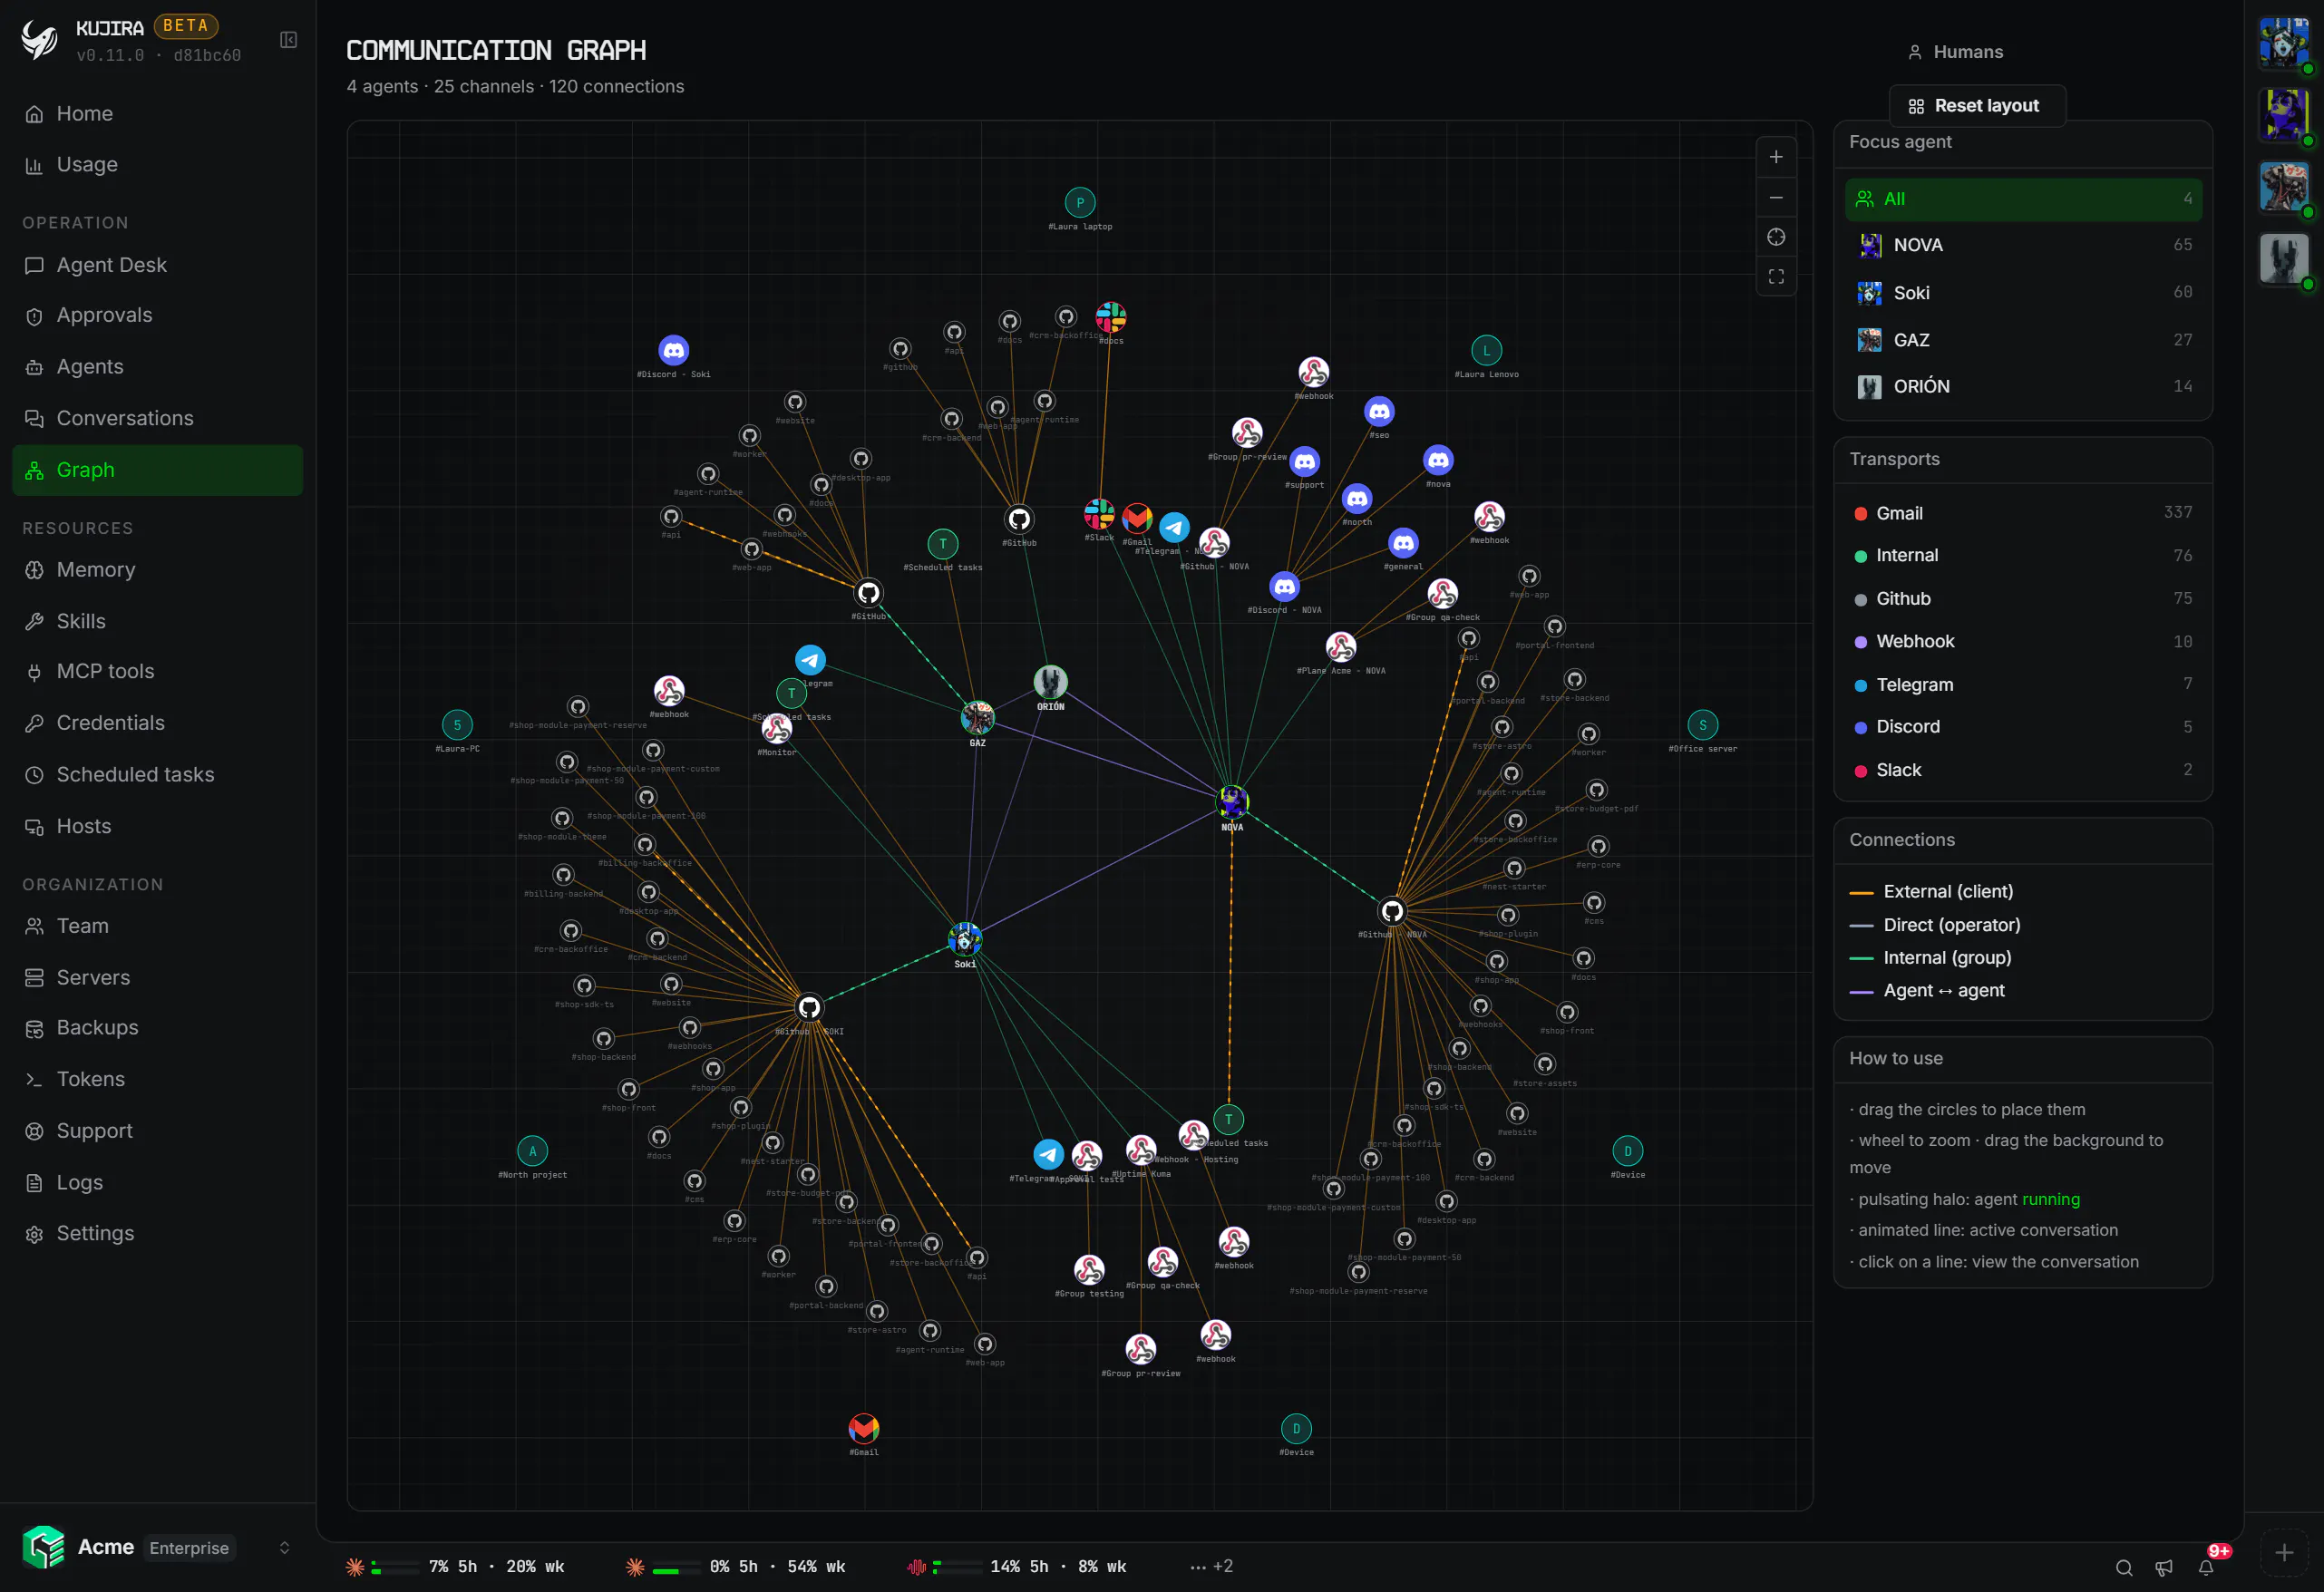The image size is (2324, 1592).
Task: Open the Acme Enterprise organization switcher
Action: [157, 1548]
